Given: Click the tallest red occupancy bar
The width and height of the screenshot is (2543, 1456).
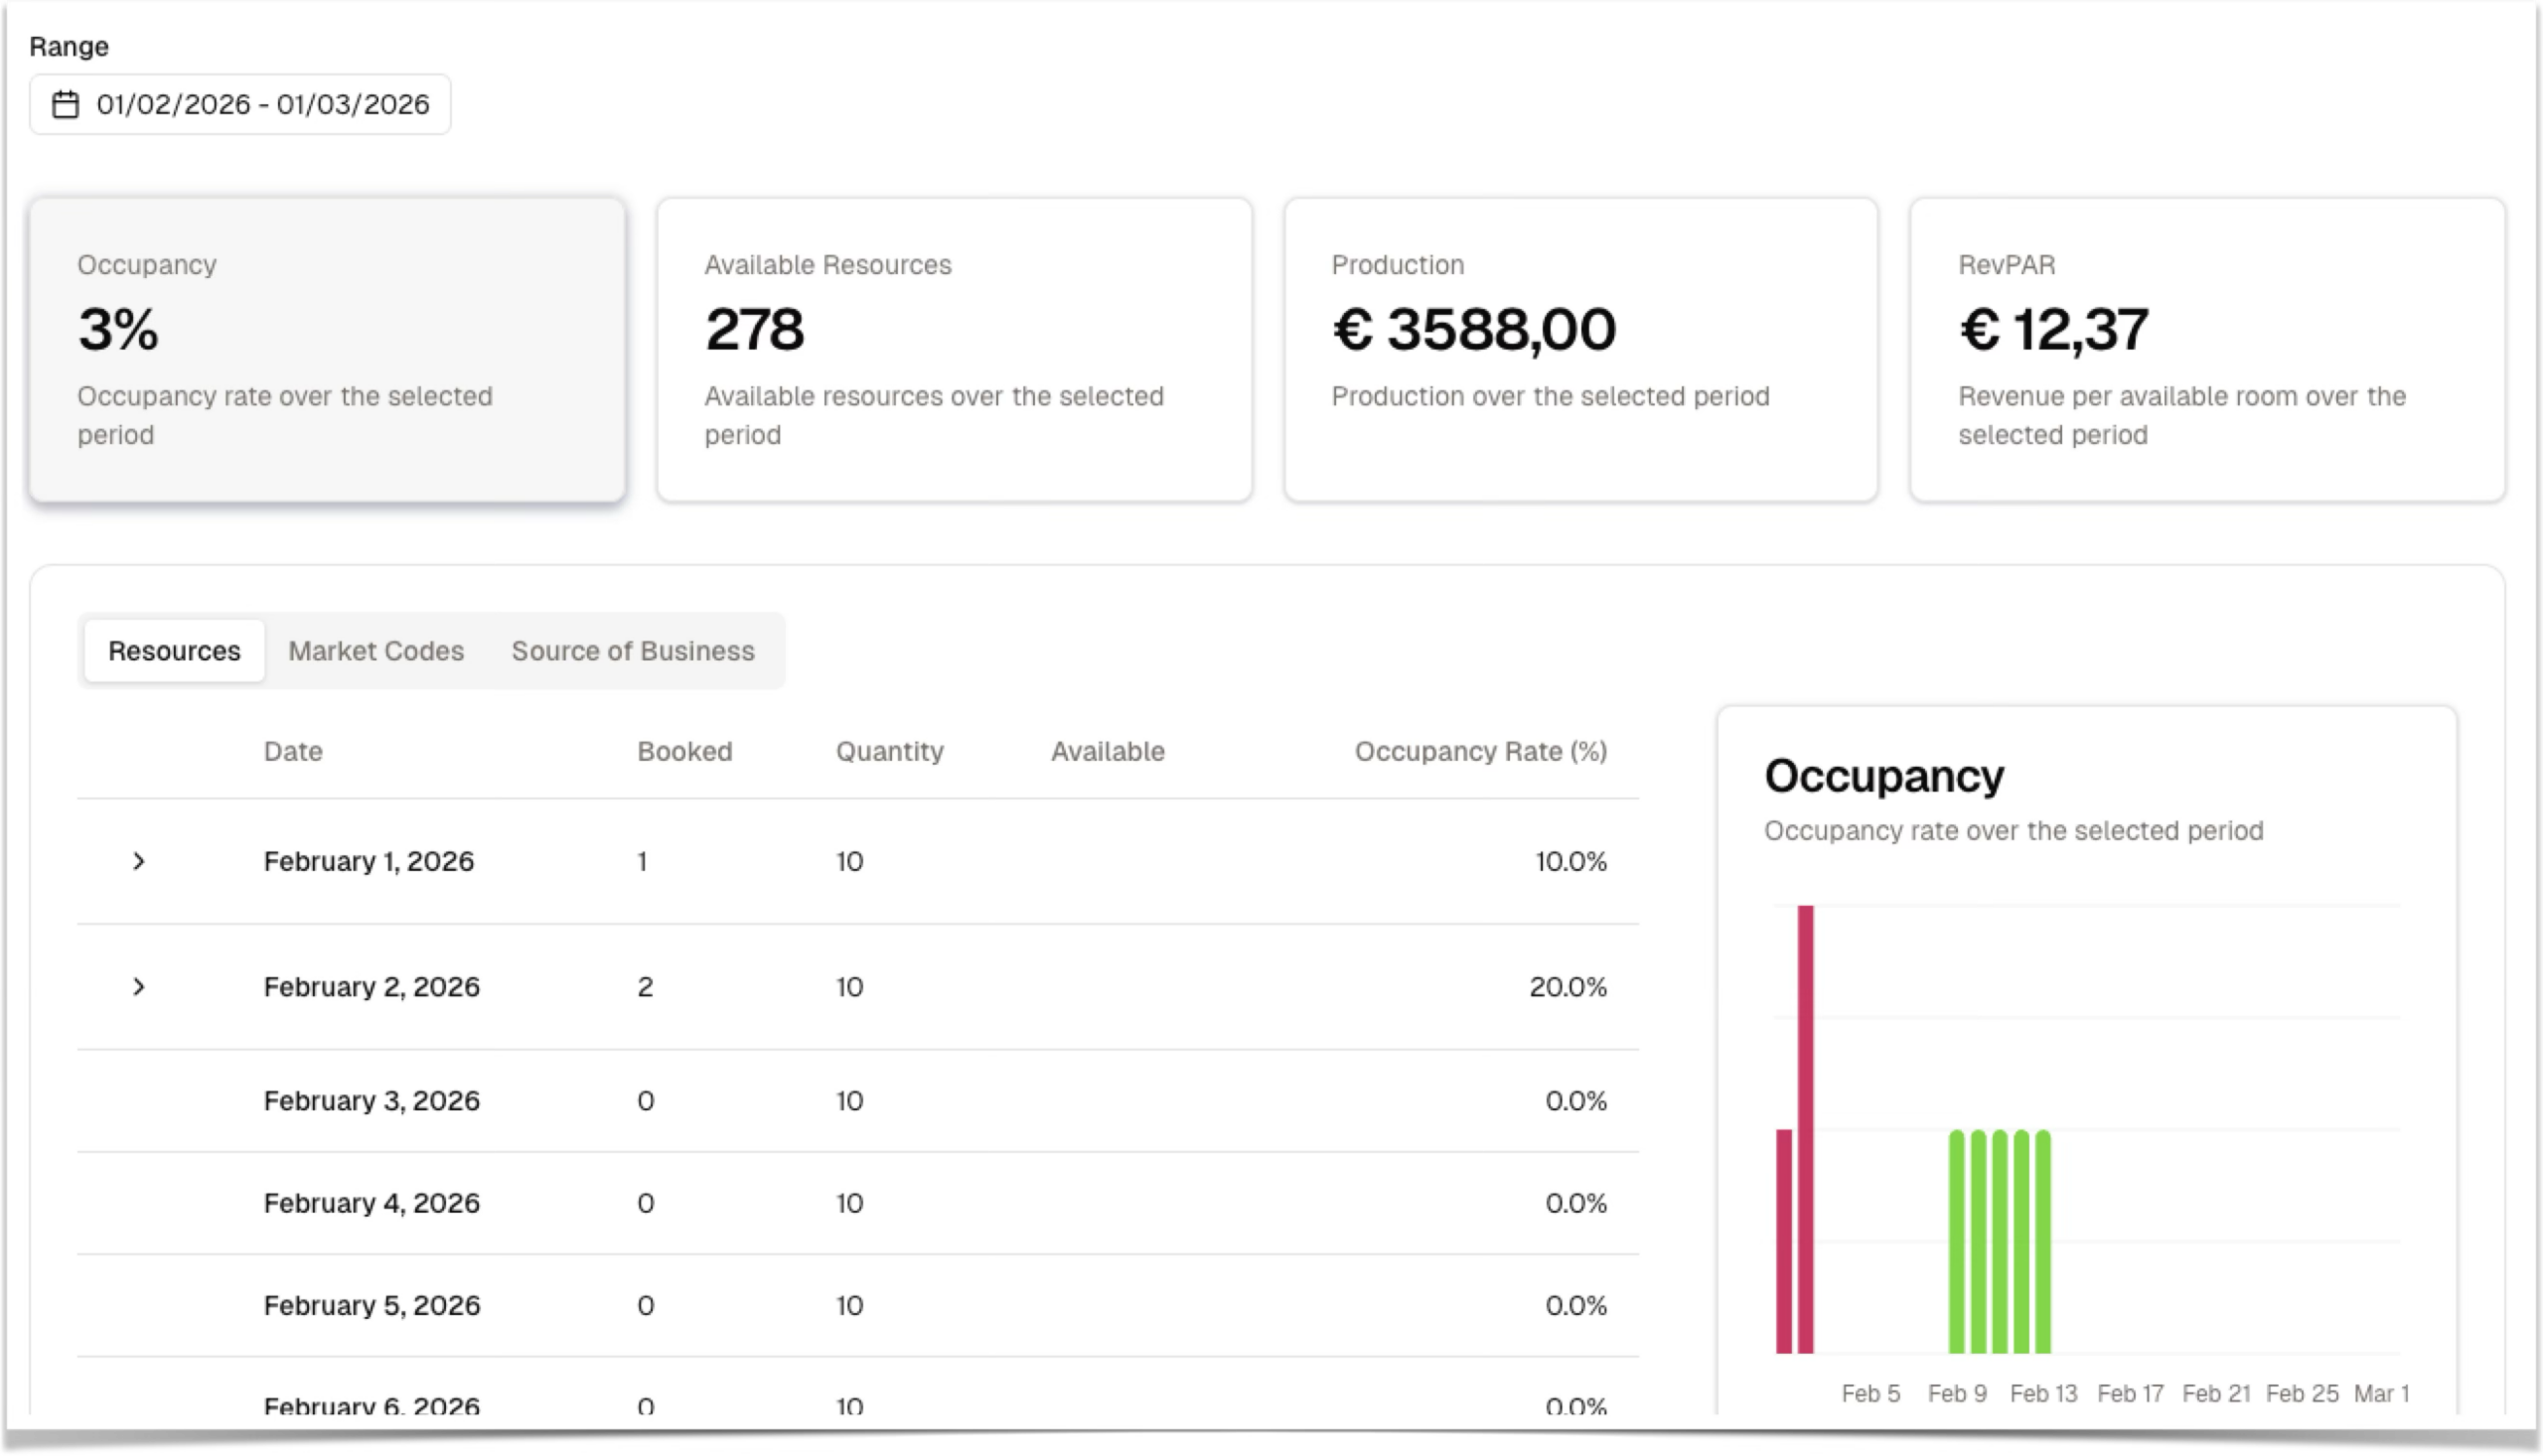Looking at the screenshot, I should click(1805, 1130).
